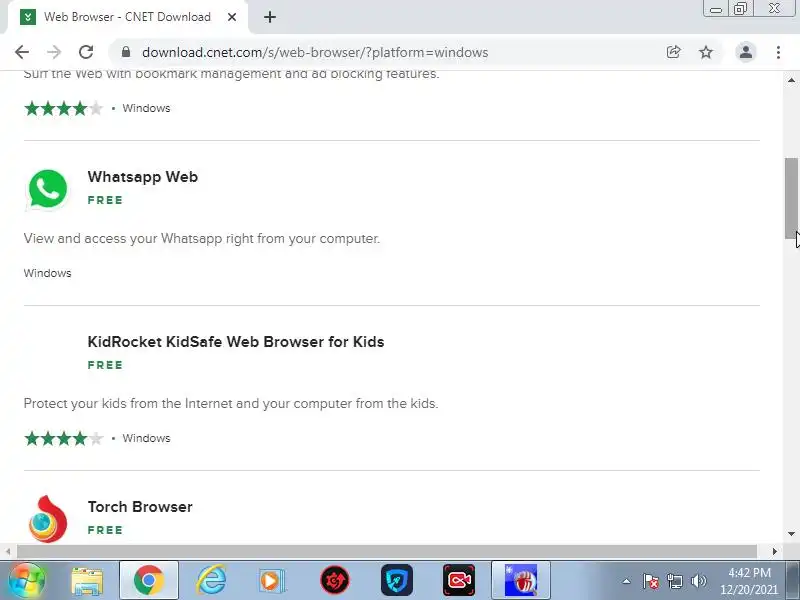Close the Web Browser - CNET Download tab

pos(232,17)
